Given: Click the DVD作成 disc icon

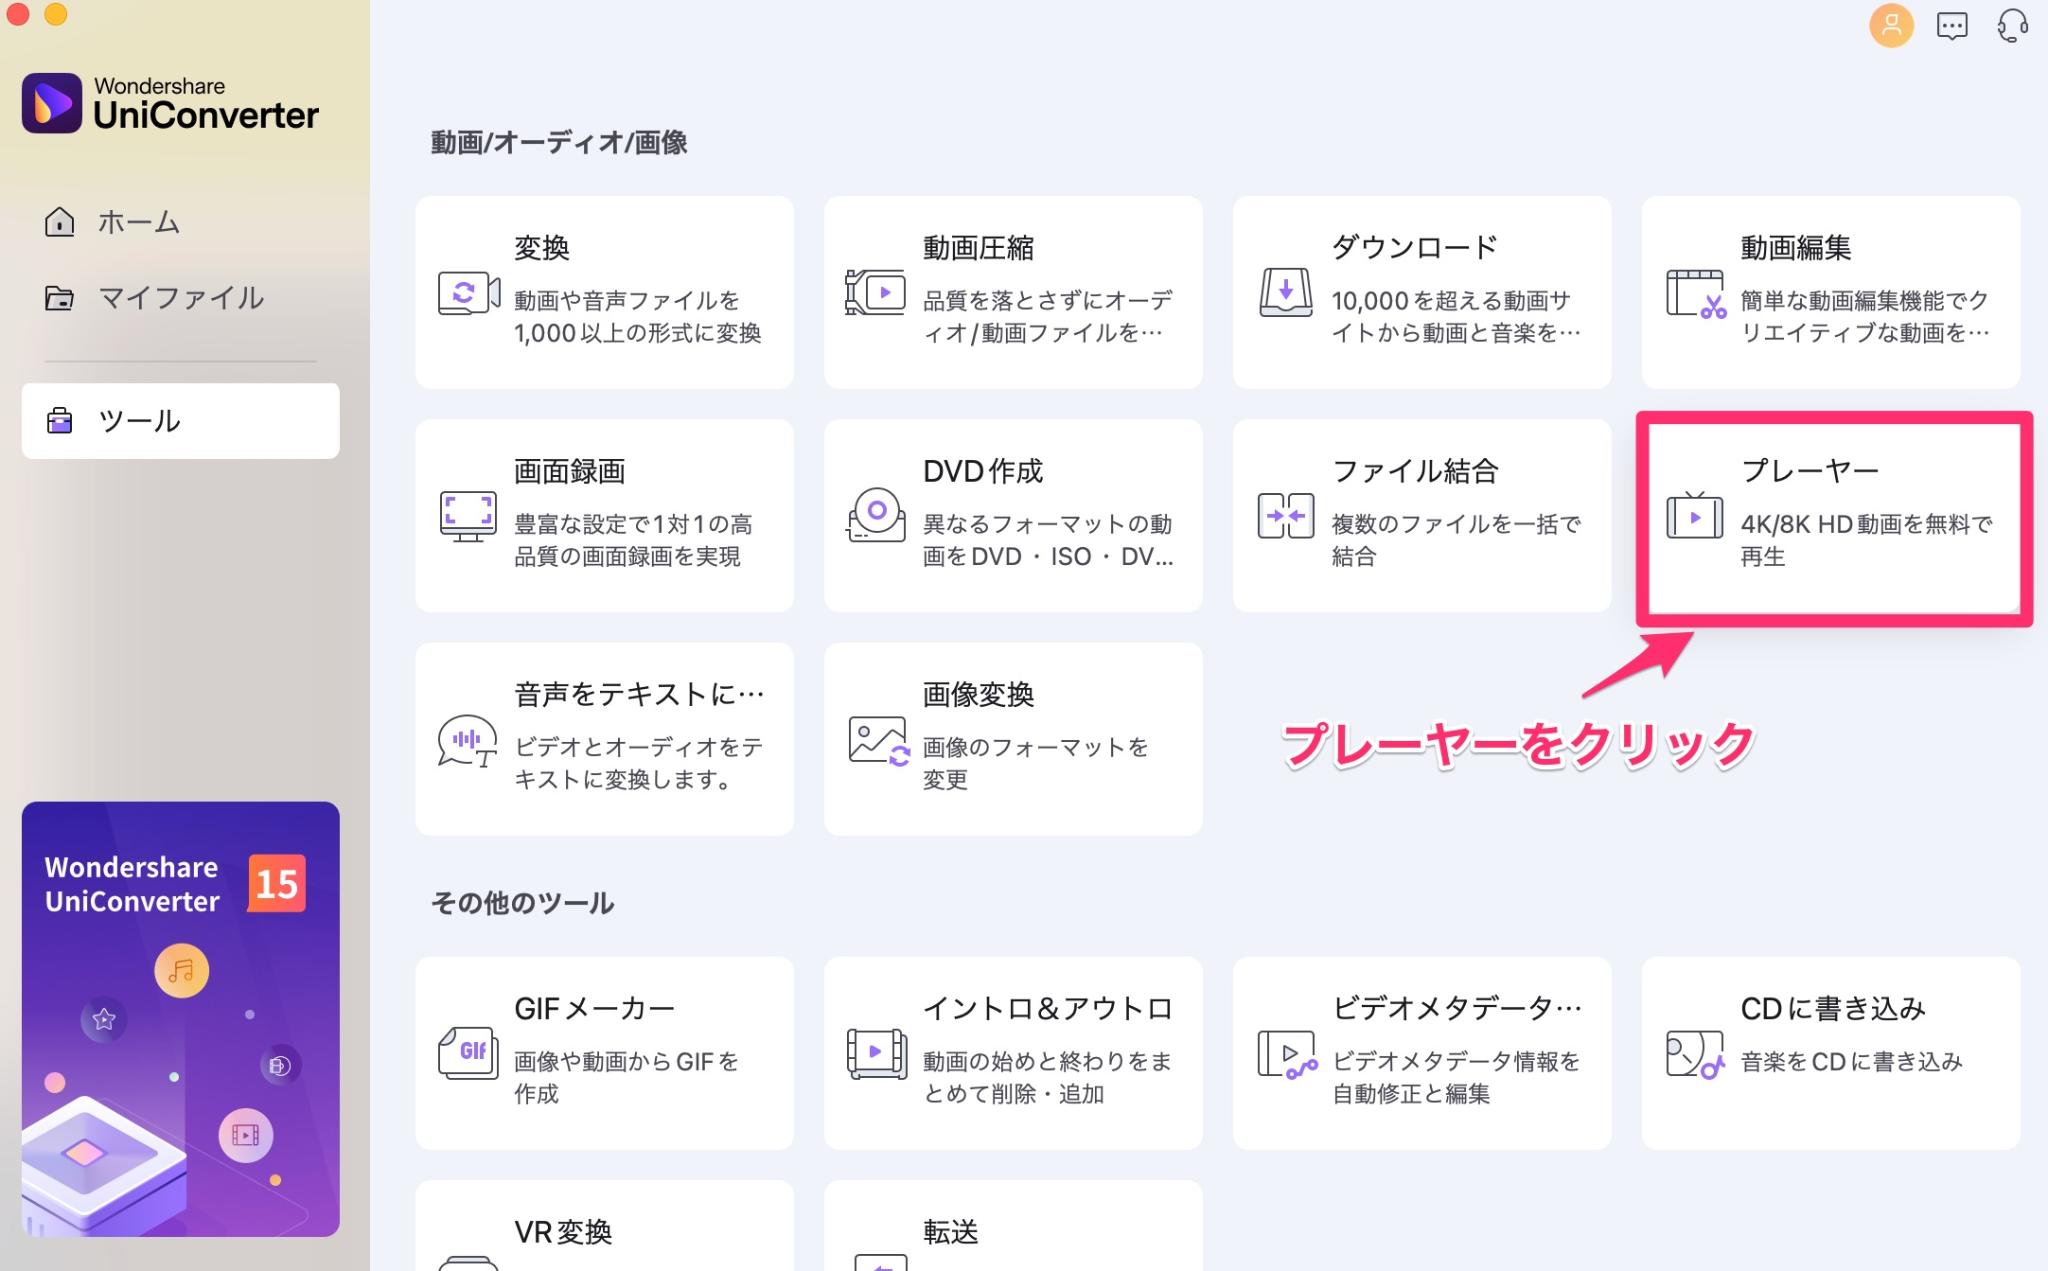Looking at the screenshot, I should [x=875, y=515].
